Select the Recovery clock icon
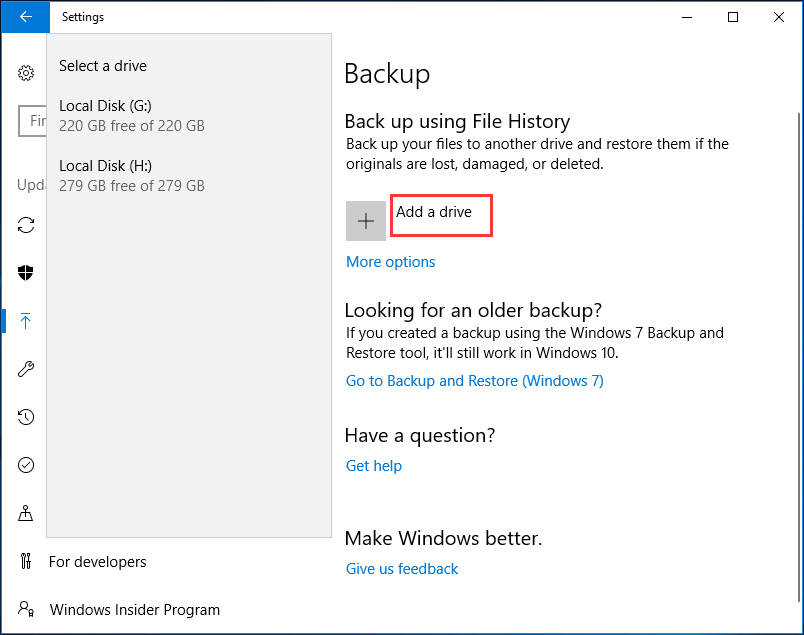This screenshot has height=635, width=804. (x=26, y=417)
